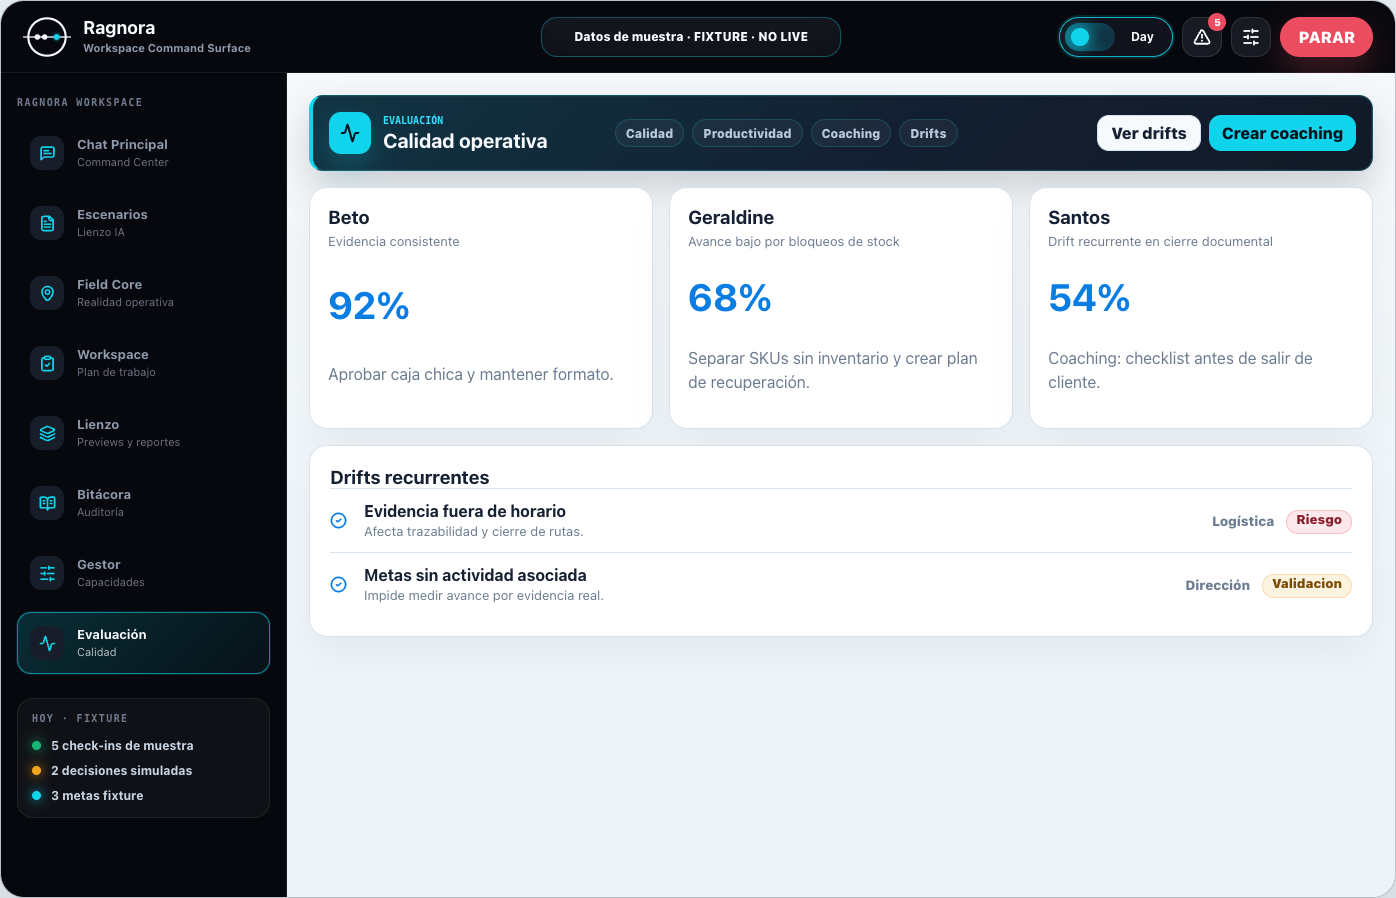Click the Crear coaching button
Viewport: 1396px width, 898px height.
pos(1282,133)
